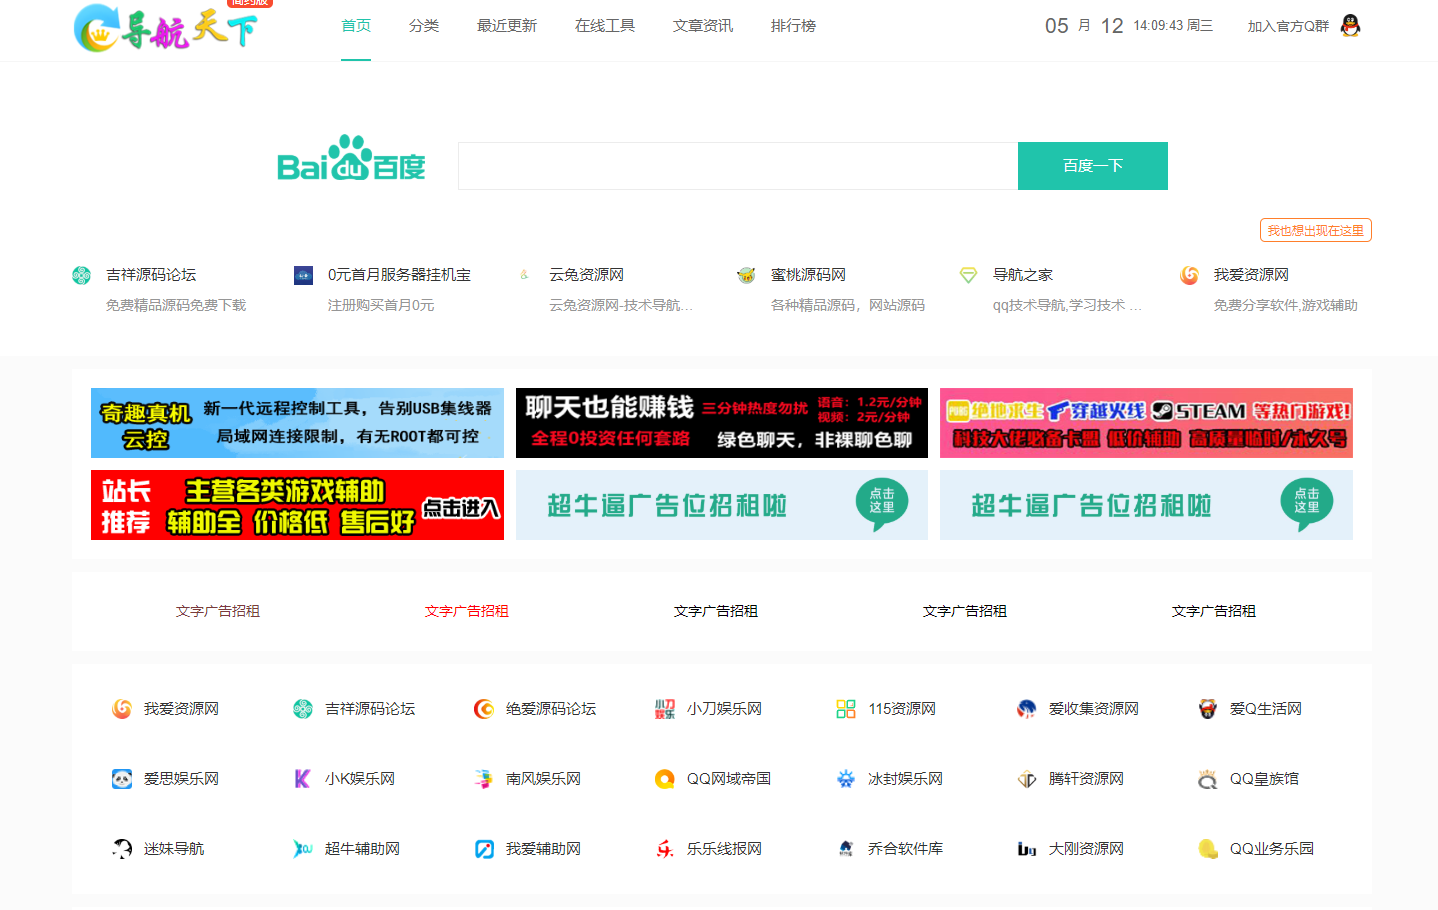Open the red 文字广告招租 link

point(467,611)
